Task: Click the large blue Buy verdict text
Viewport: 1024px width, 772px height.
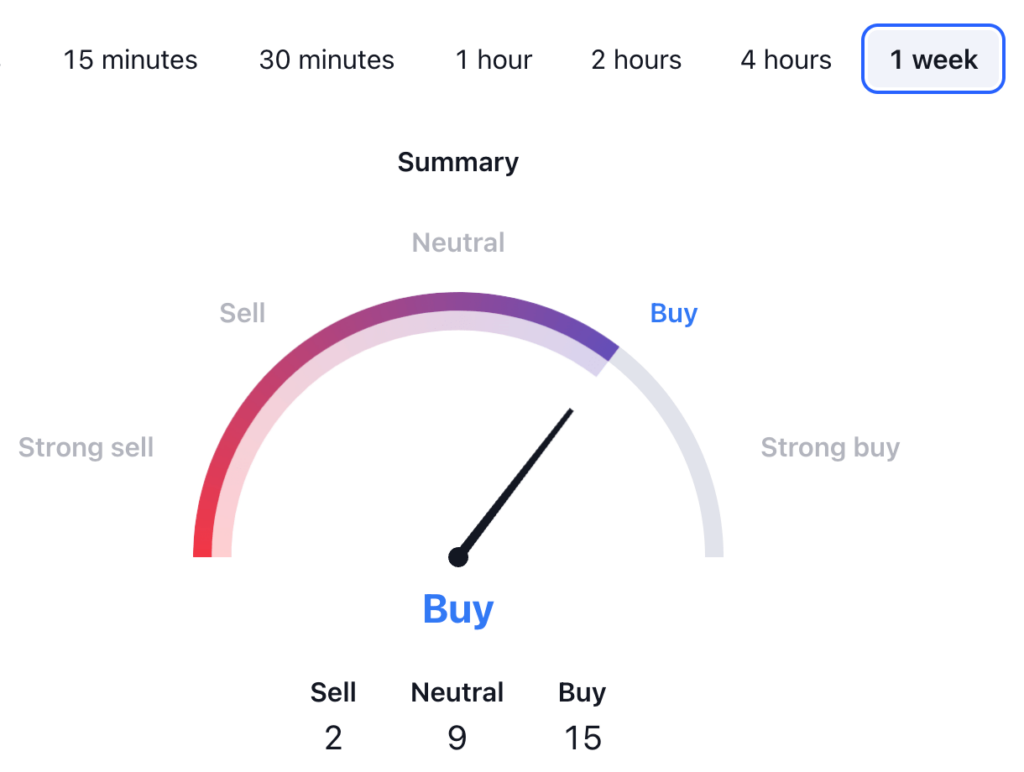Action: tap(457, 608)
